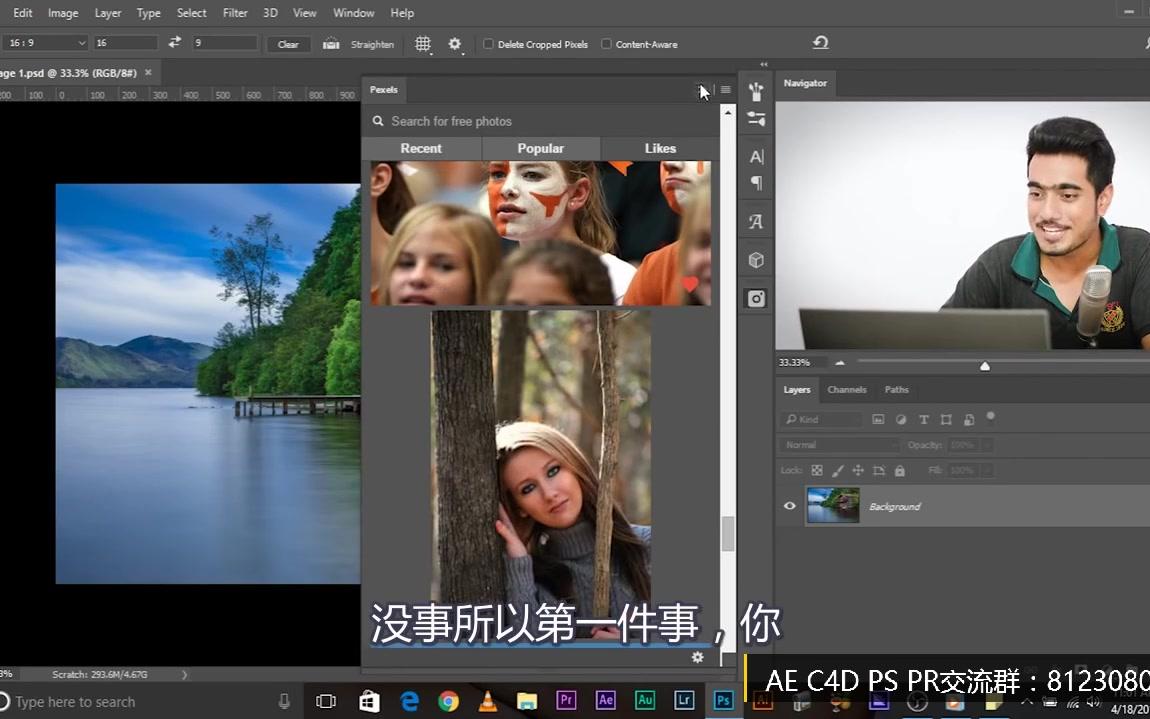Viewport: 1150px width, 719px height.
Task: Open the Filter menu
Action: [235, 12]
